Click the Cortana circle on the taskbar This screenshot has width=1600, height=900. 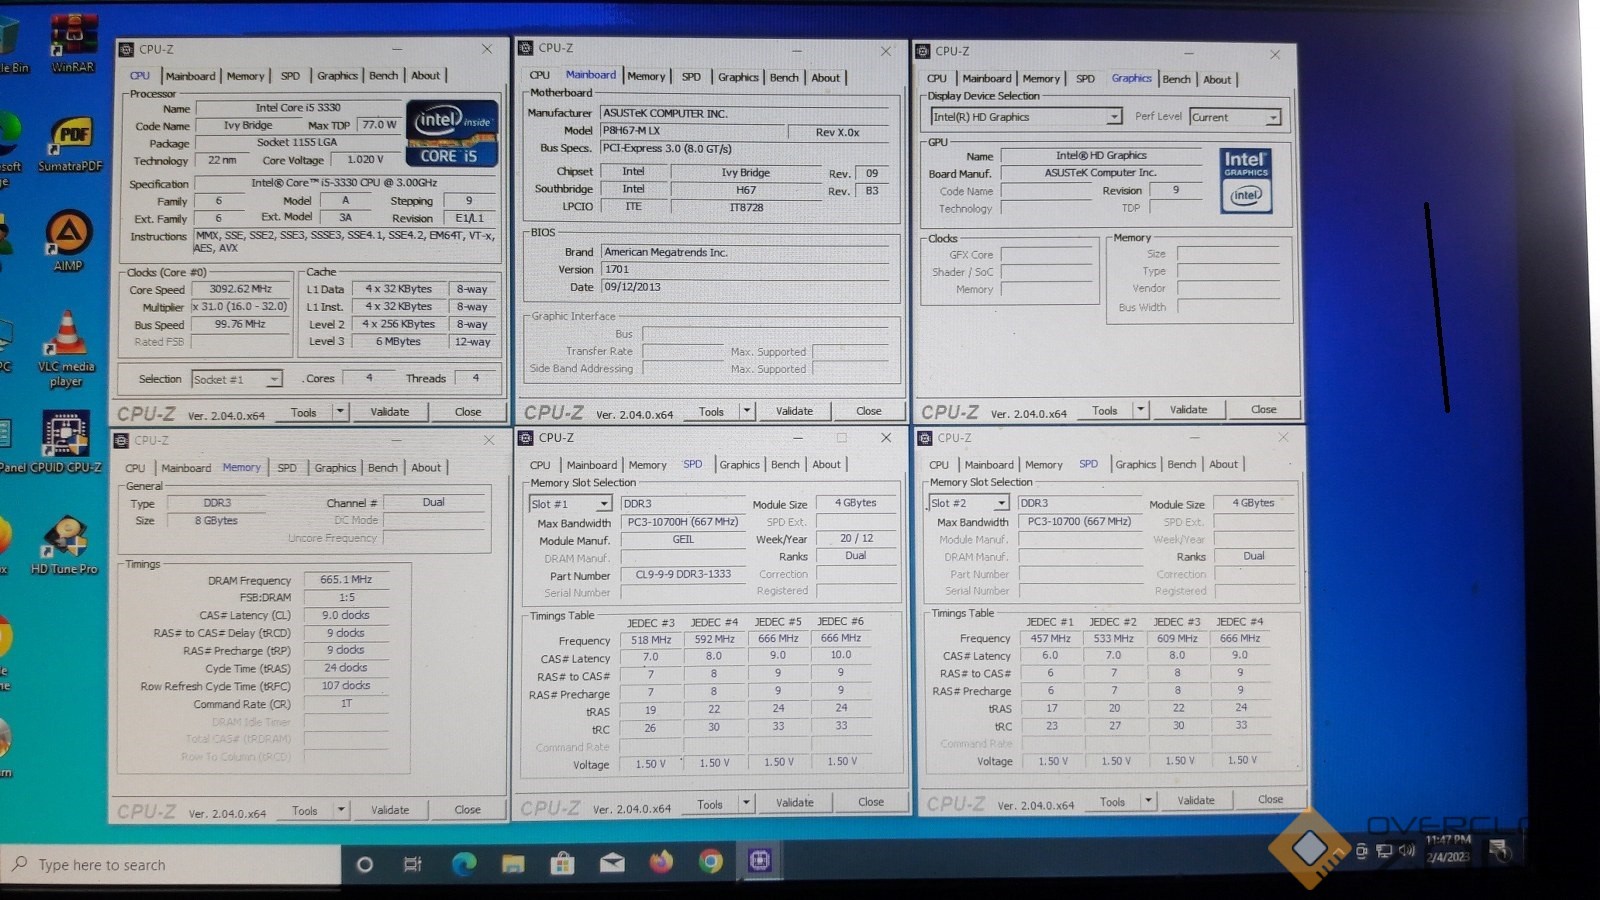pyautogui.click(x=365, y=865)
